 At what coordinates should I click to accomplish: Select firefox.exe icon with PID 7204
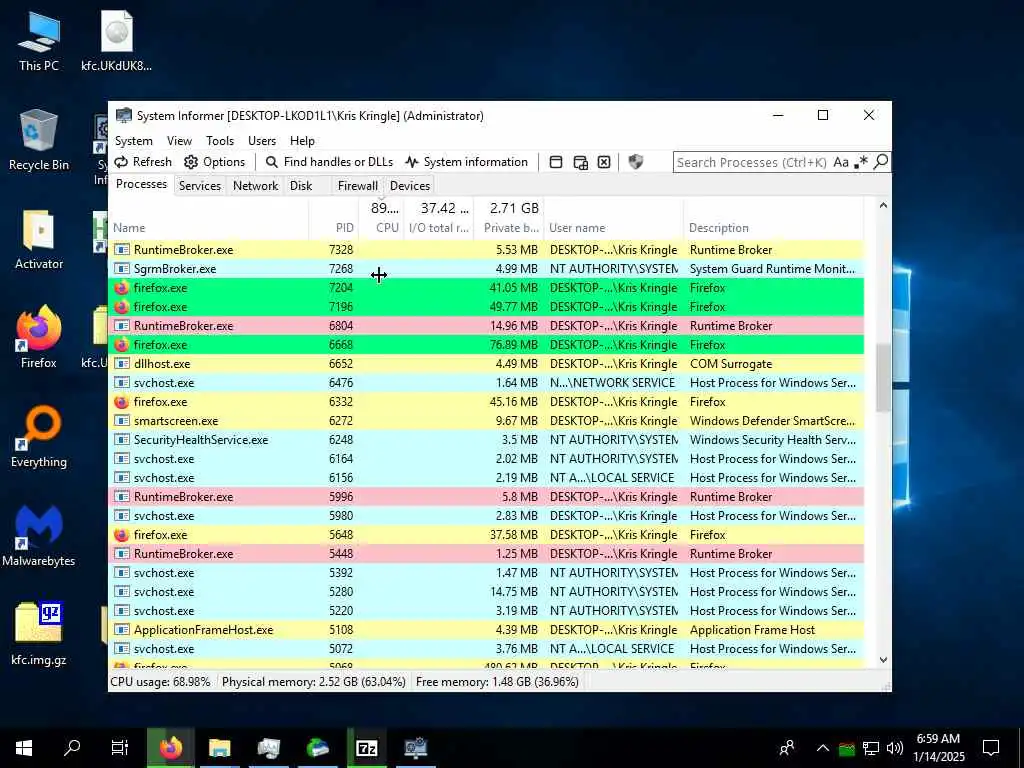coord(121,287)
